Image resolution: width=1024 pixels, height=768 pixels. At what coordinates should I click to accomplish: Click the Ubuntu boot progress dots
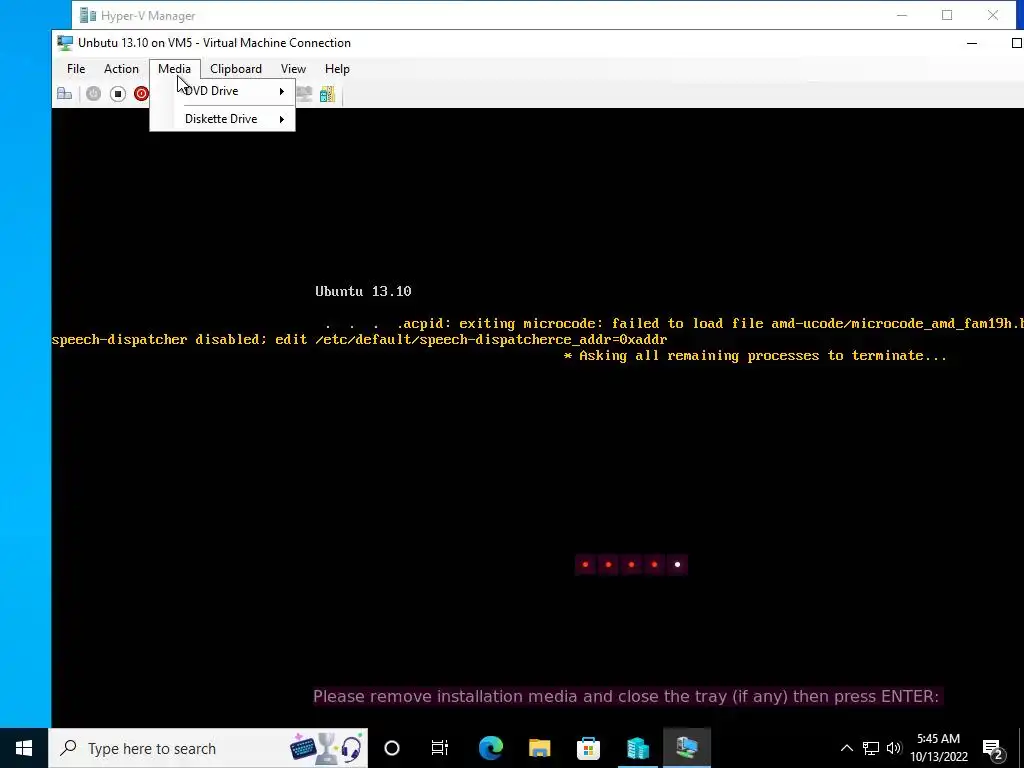(632, 565)
